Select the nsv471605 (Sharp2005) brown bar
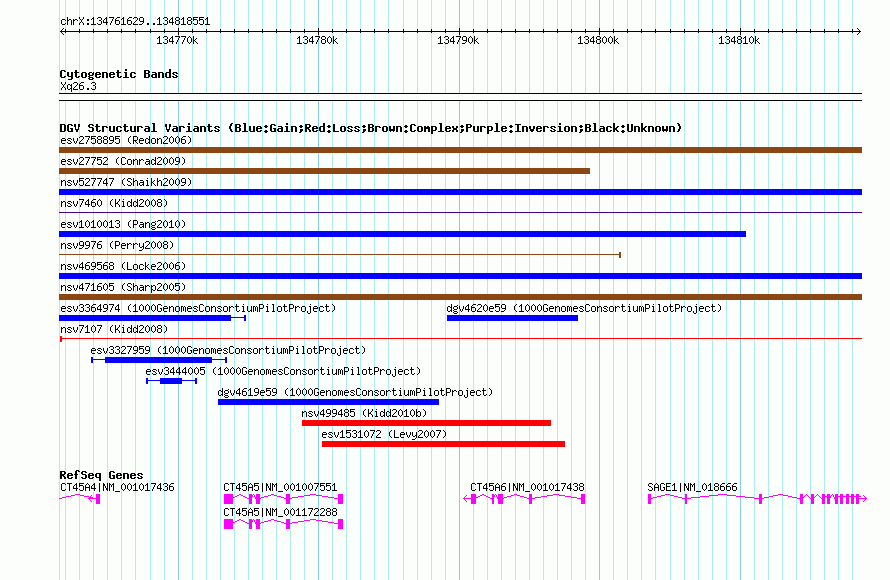 pyautogui.click(x=460, y=297)
